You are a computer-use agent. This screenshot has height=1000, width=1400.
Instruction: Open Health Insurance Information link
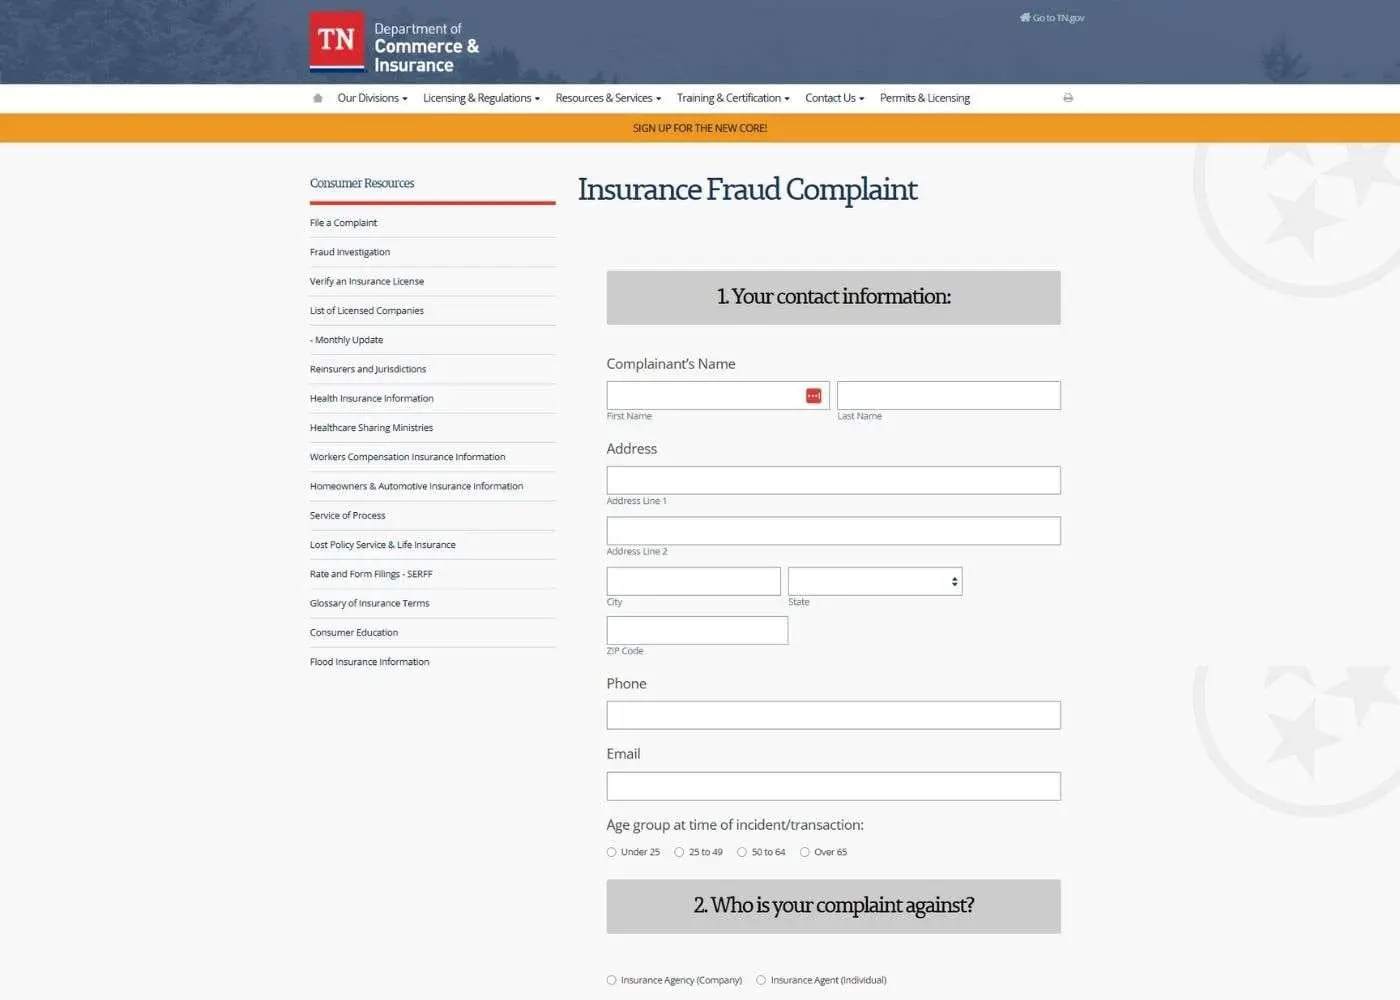372,398
